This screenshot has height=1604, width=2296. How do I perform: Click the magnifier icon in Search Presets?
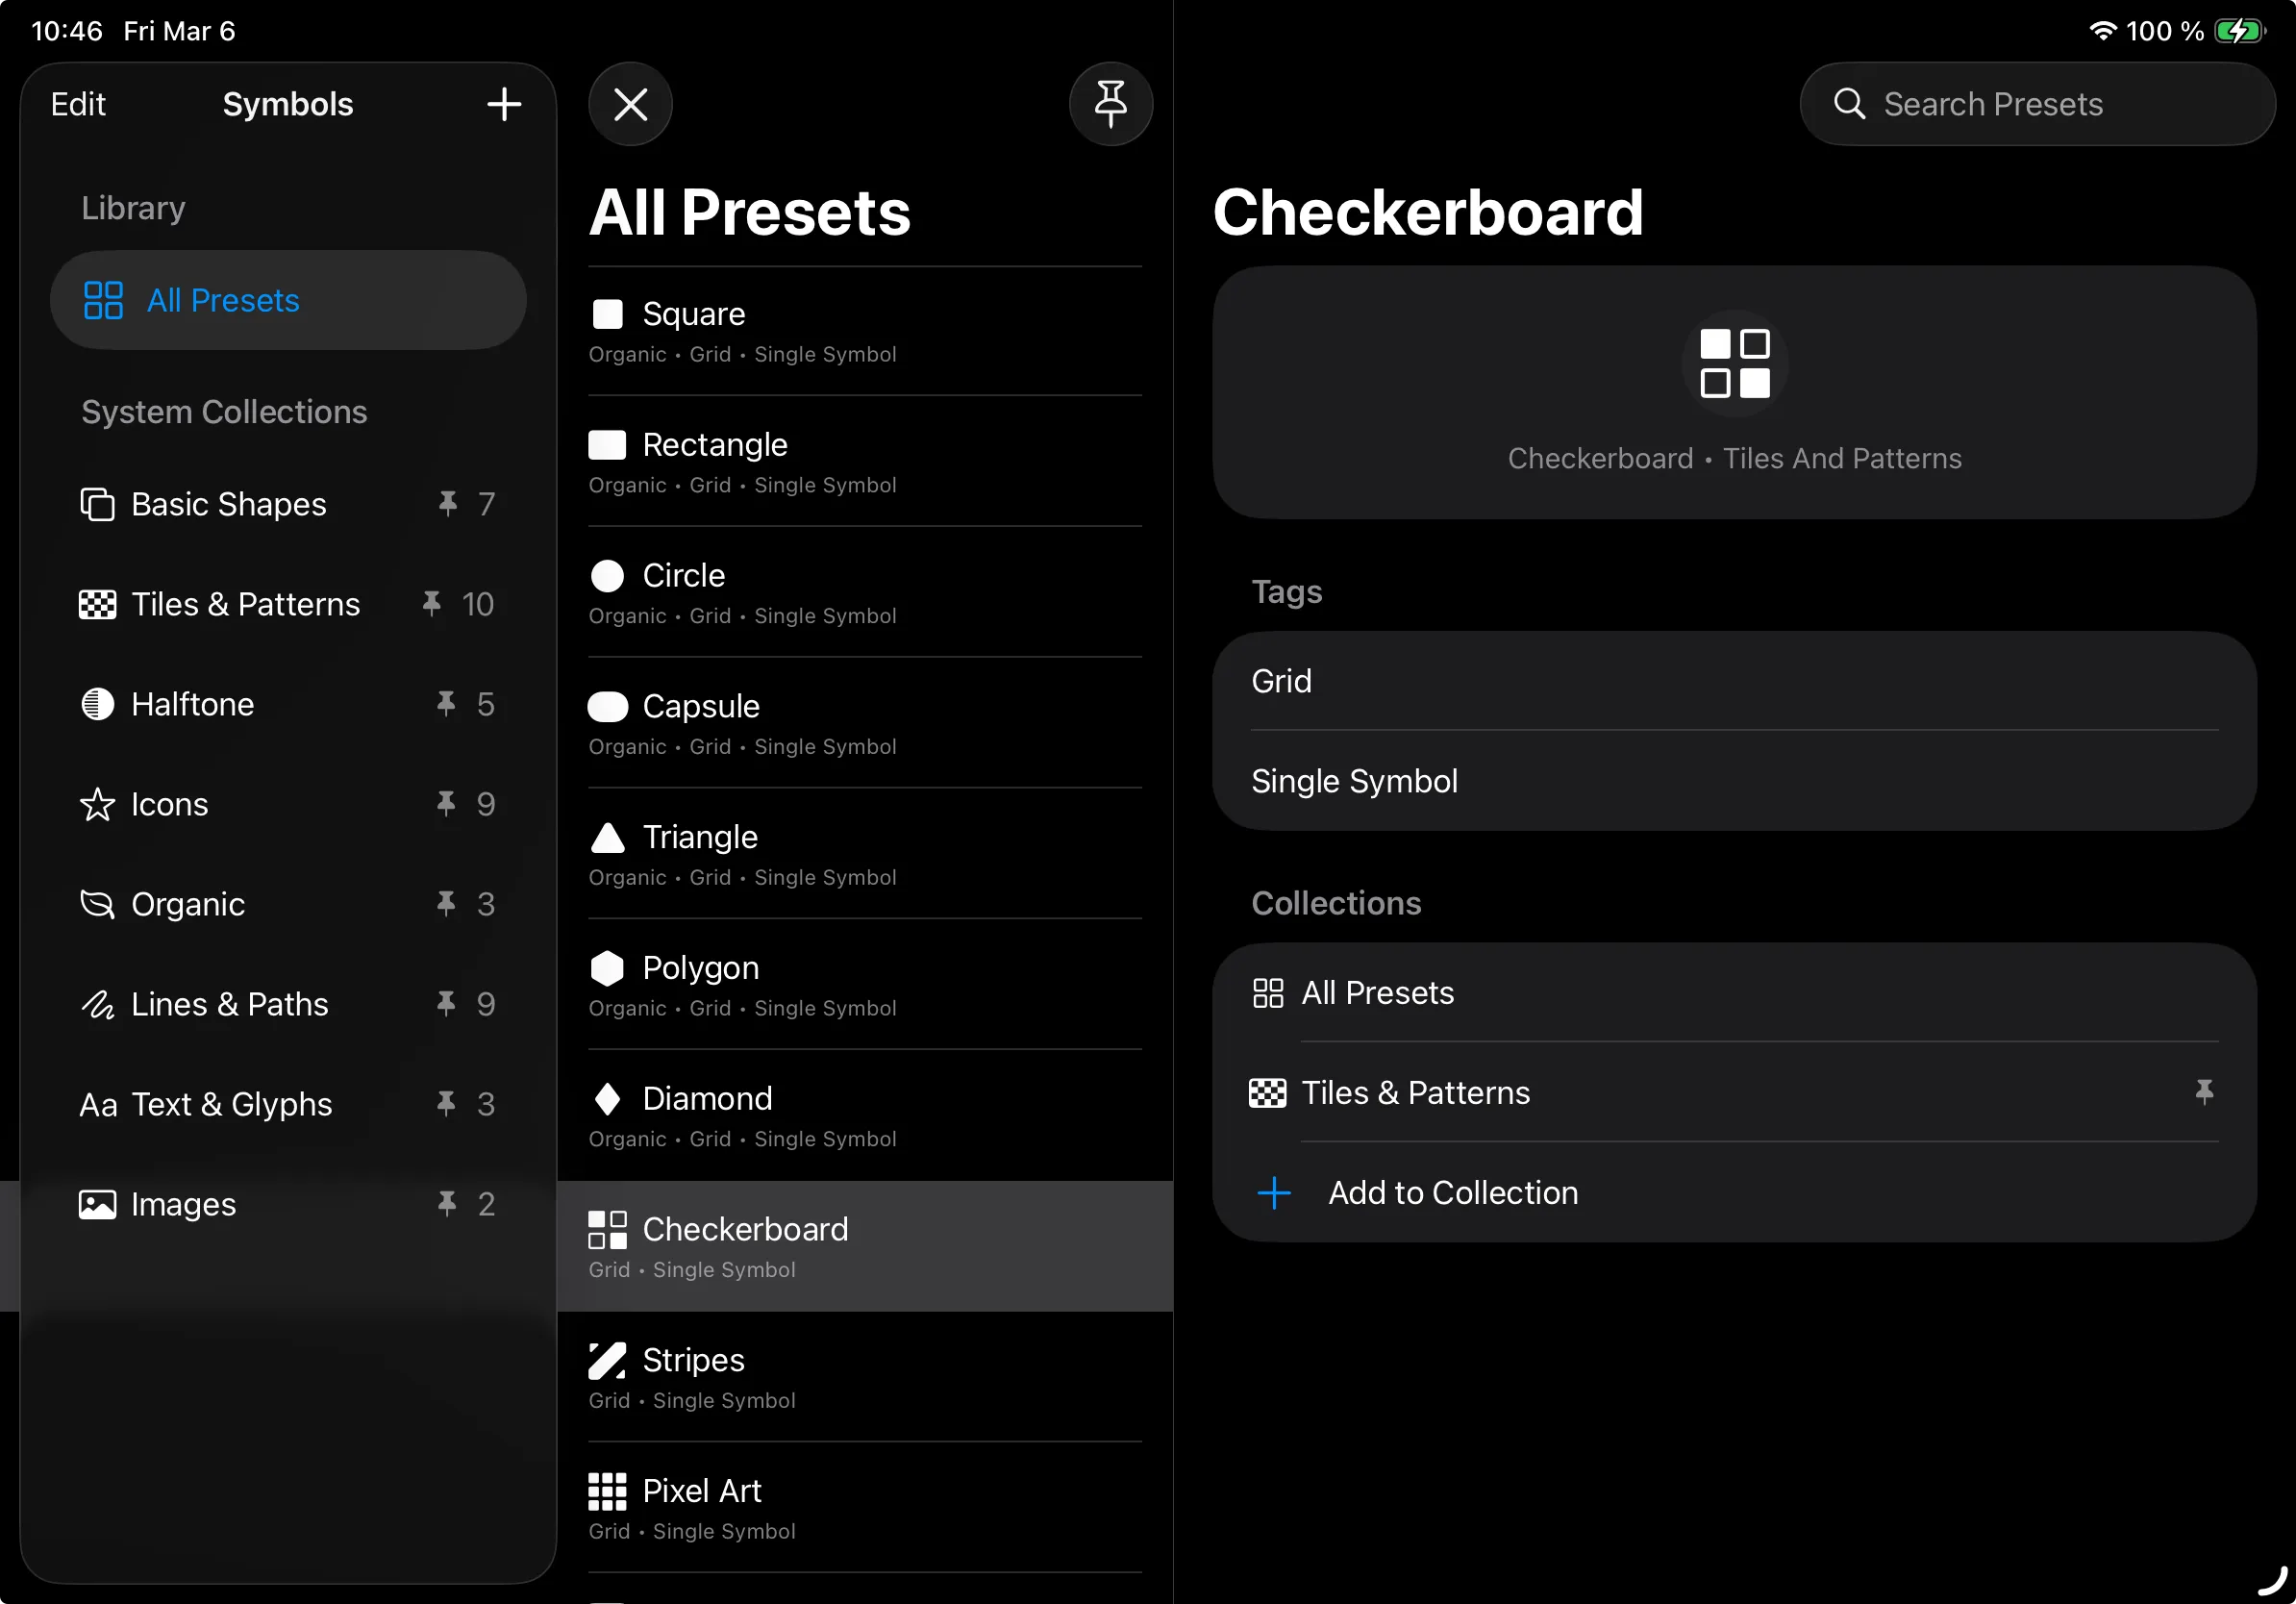coord(1851,104)
